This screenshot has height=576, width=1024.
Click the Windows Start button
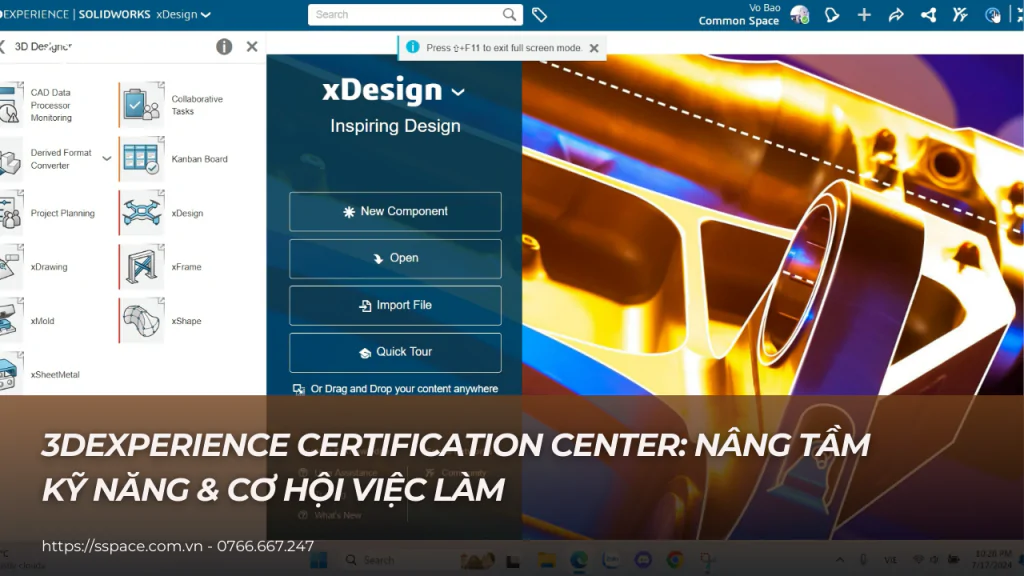click(318, 560)
